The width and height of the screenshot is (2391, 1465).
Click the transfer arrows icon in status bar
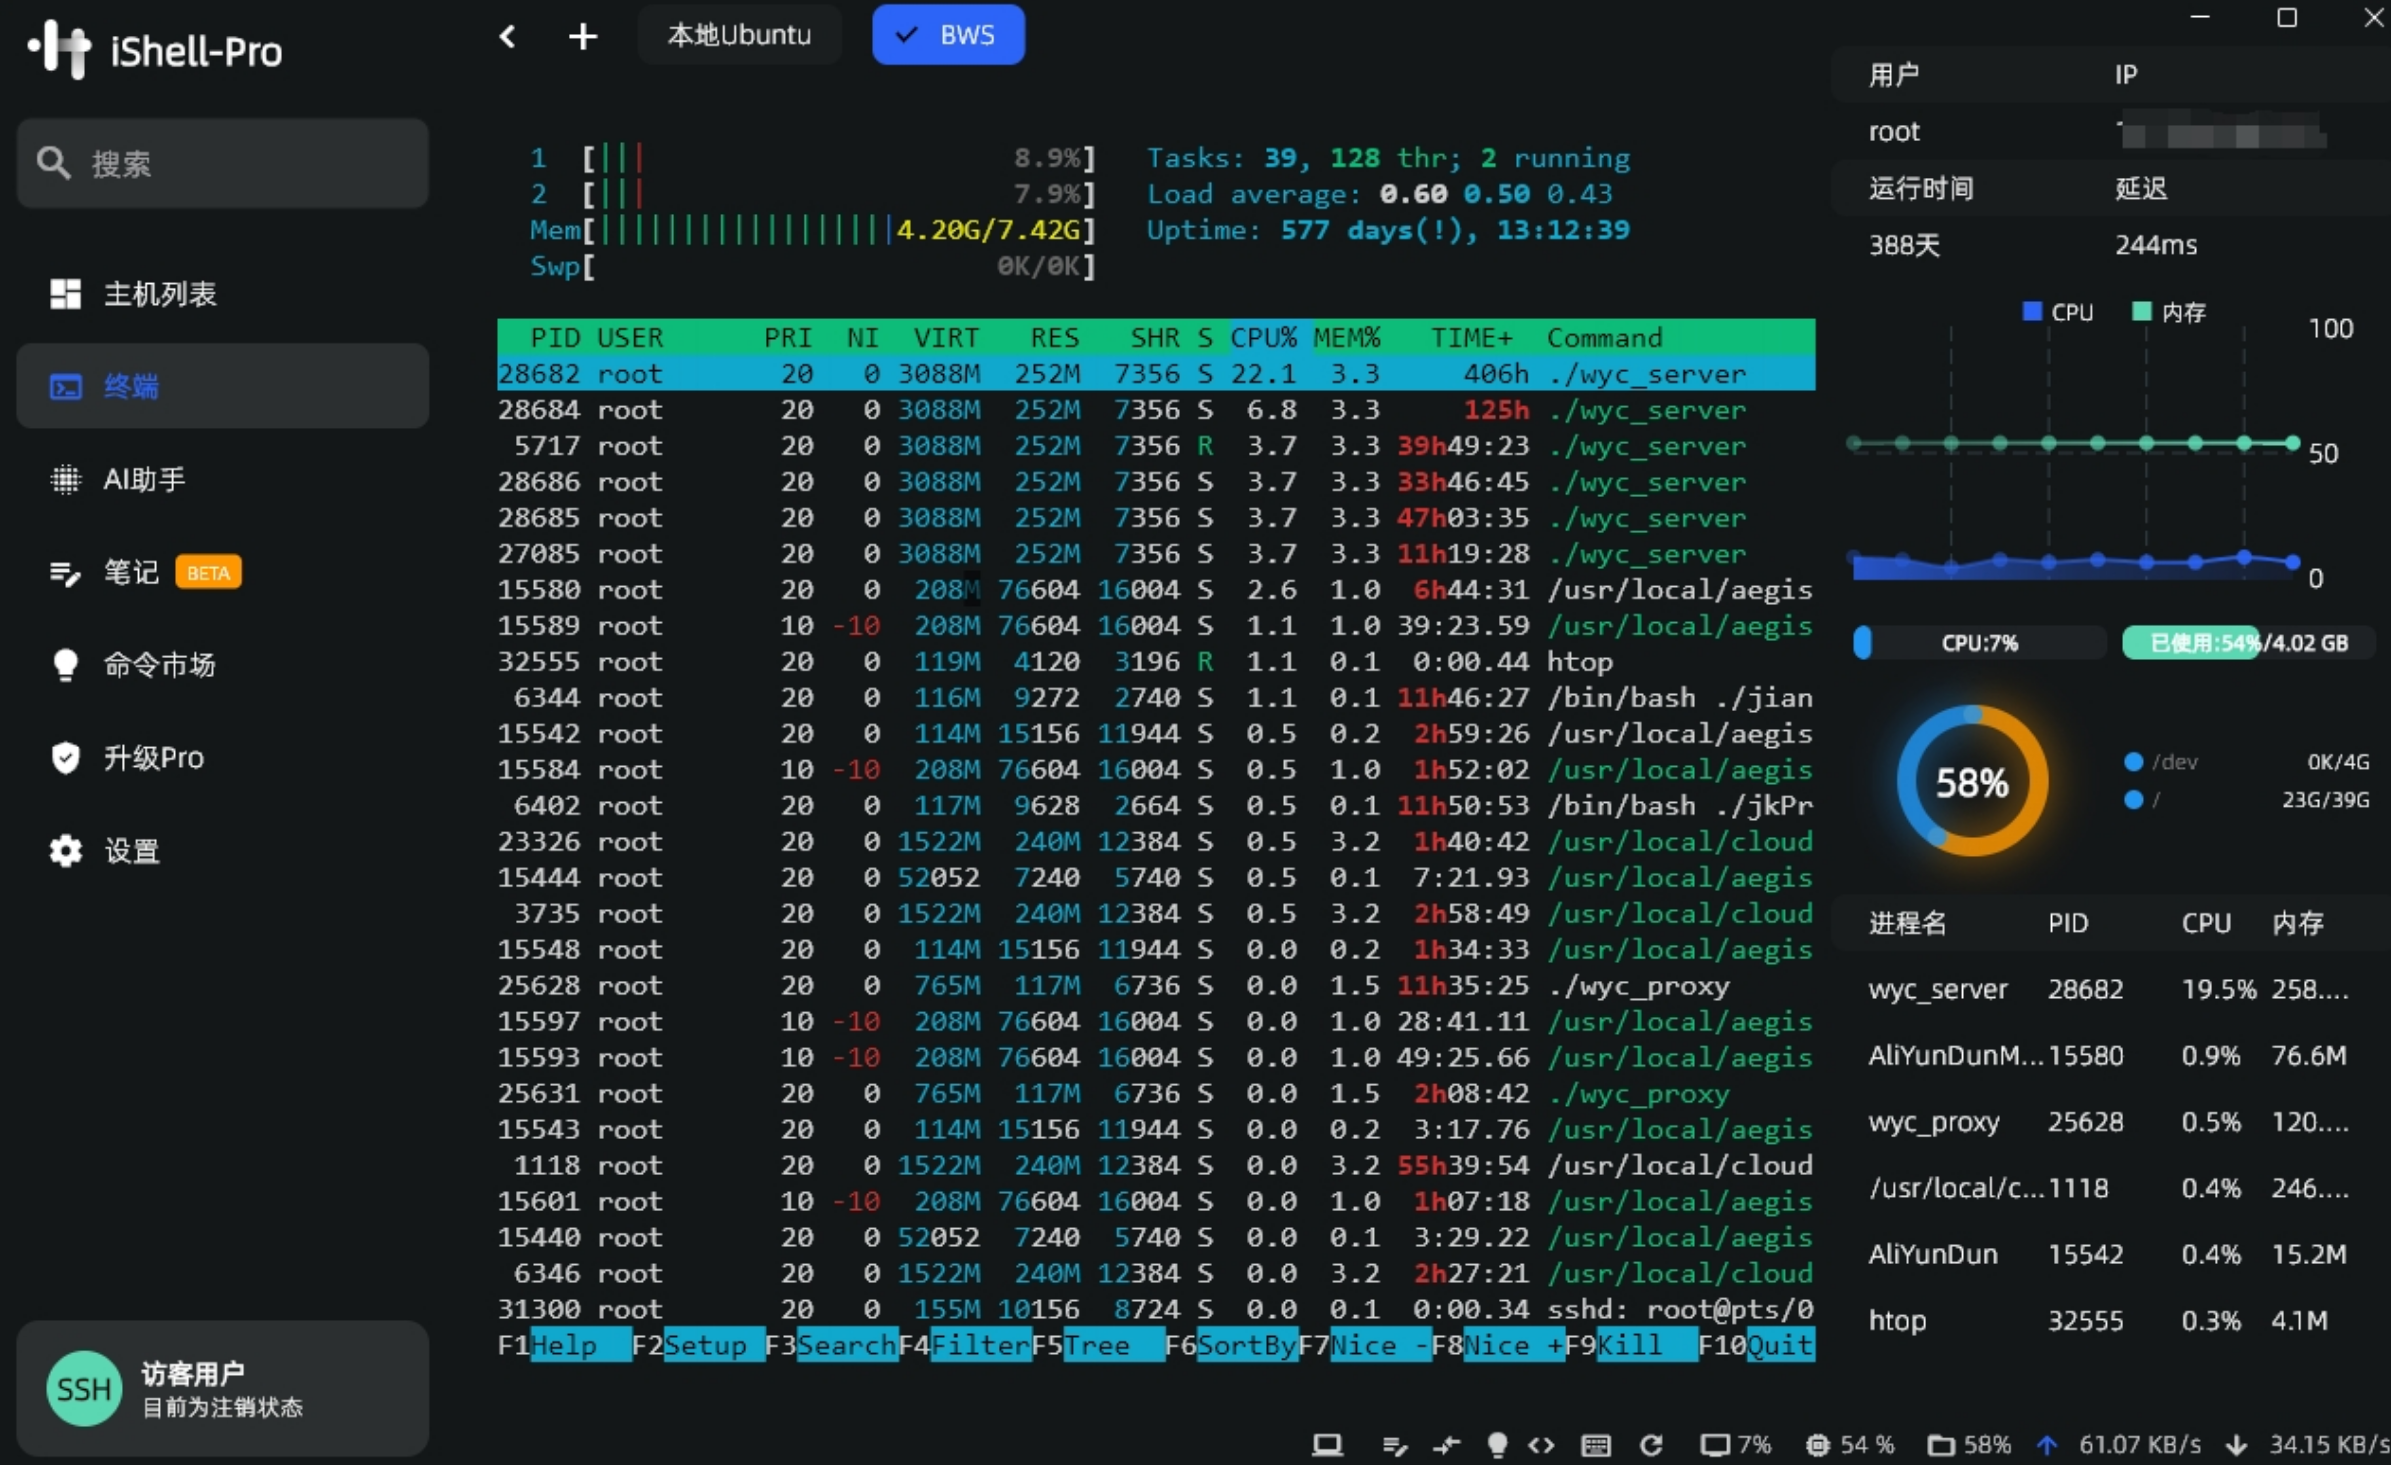[1446, 1445]
